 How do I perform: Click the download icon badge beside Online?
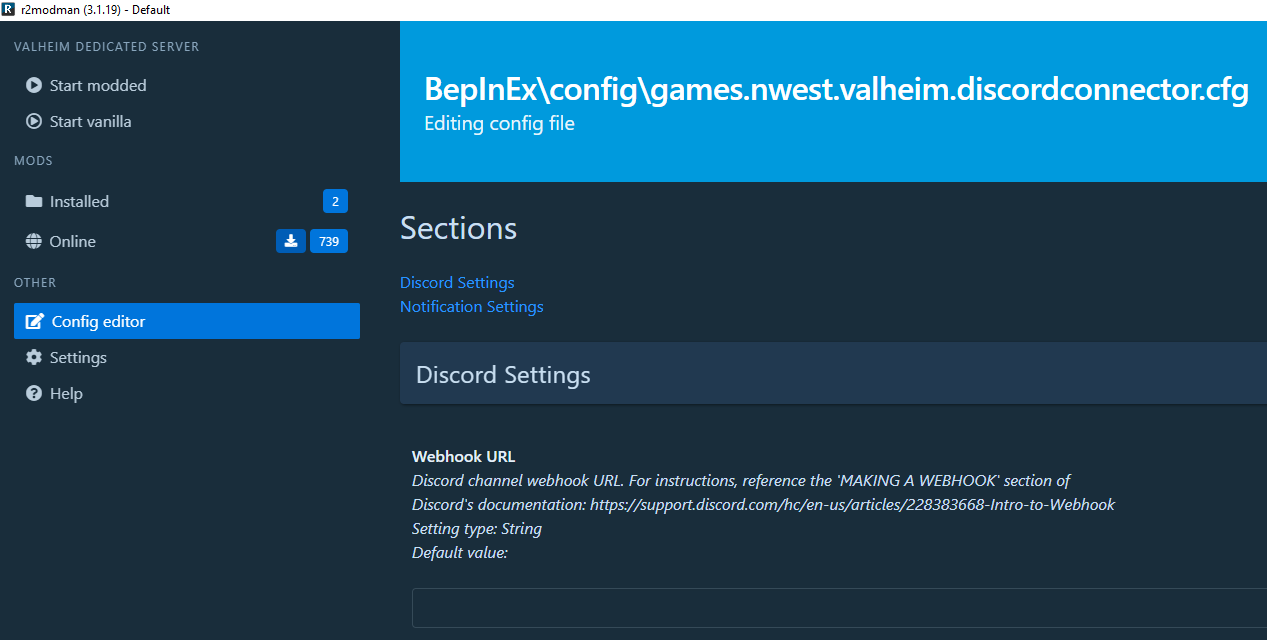(290, 241)
